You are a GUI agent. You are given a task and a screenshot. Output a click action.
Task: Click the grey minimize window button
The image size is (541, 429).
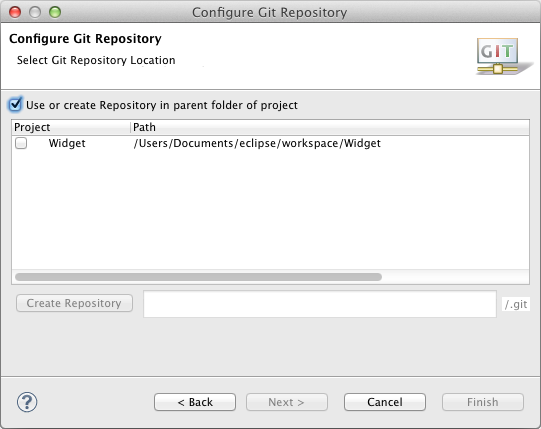tap(35, 12)
